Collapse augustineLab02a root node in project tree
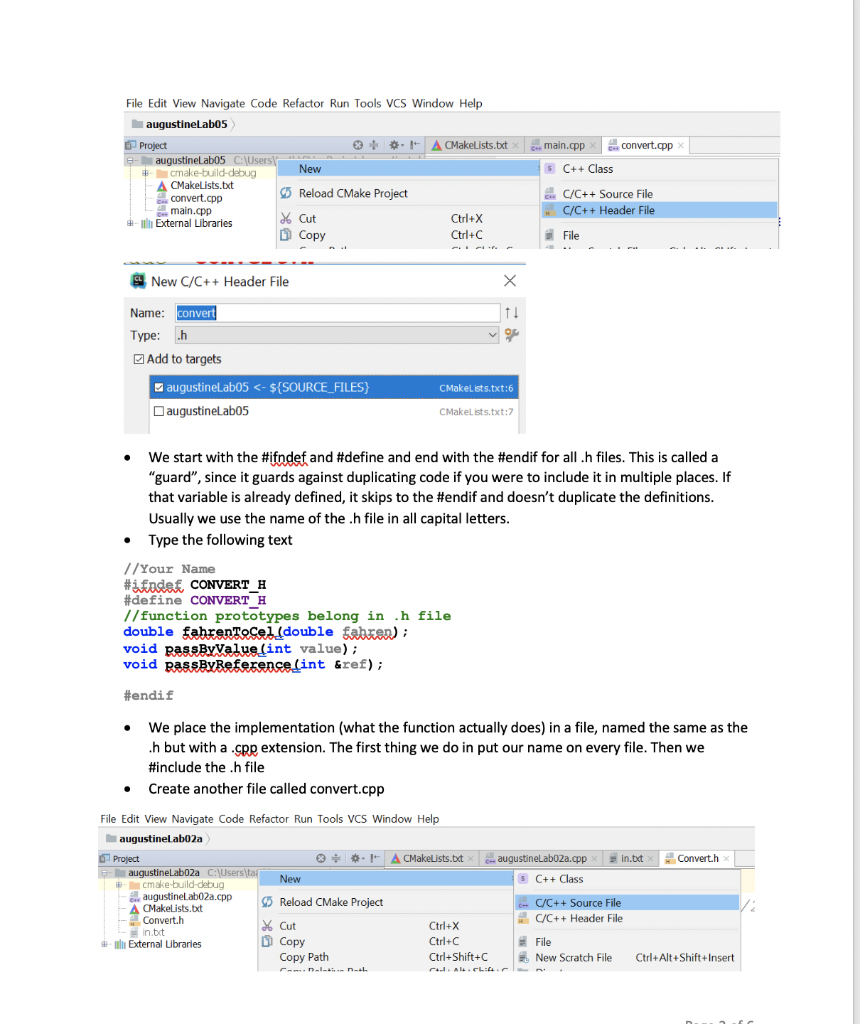The width and height of the screenshot is (860, 1024). 103,872
